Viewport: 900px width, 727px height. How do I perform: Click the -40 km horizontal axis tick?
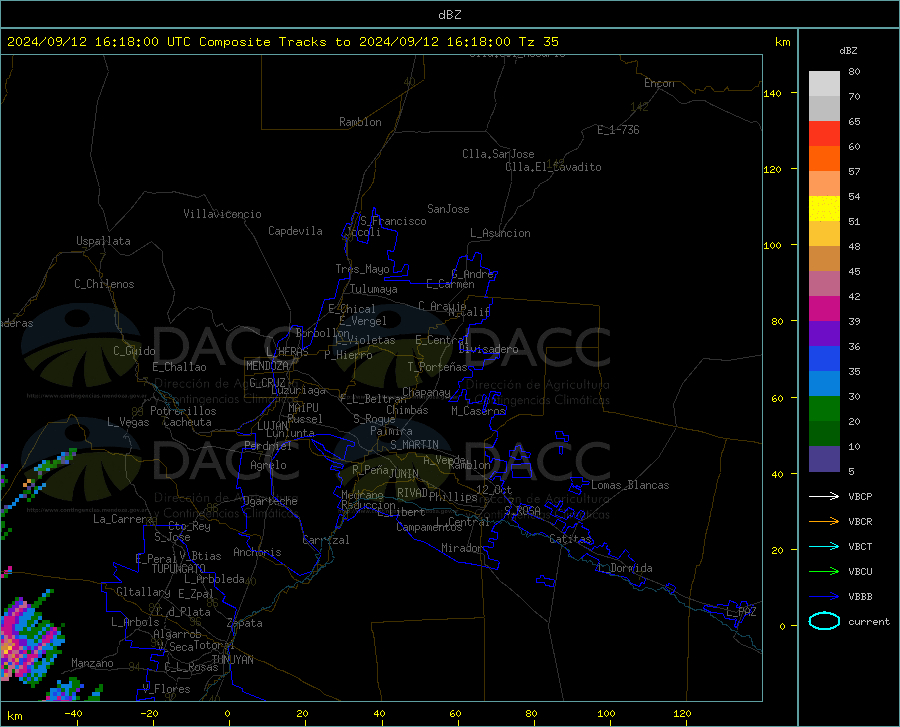[x=73, y=713]
